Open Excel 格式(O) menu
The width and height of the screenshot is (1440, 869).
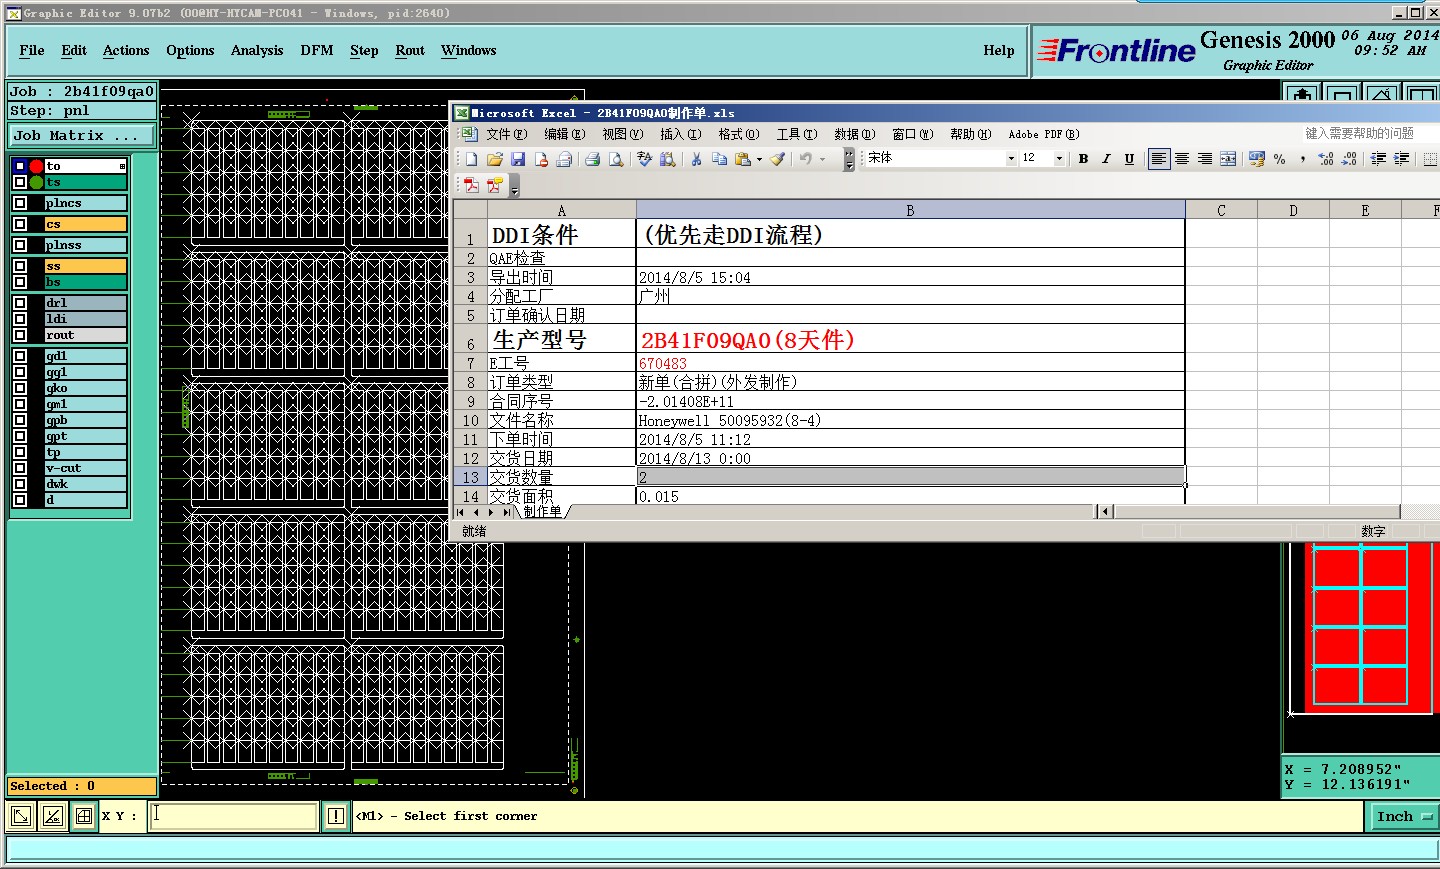point(739,134)
